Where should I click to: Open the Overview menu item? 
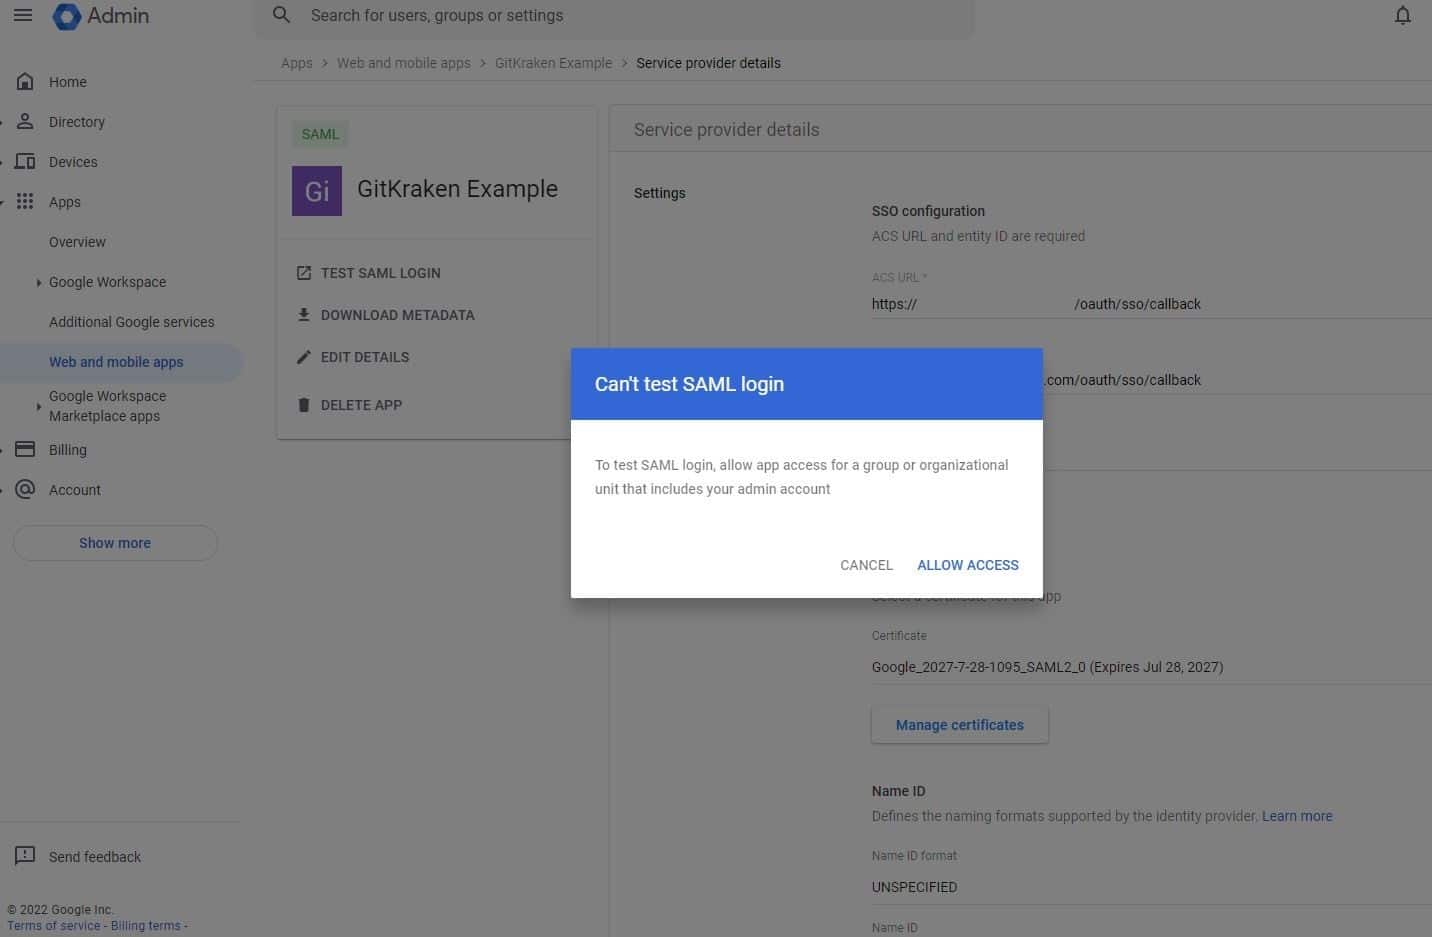point(77,242)
